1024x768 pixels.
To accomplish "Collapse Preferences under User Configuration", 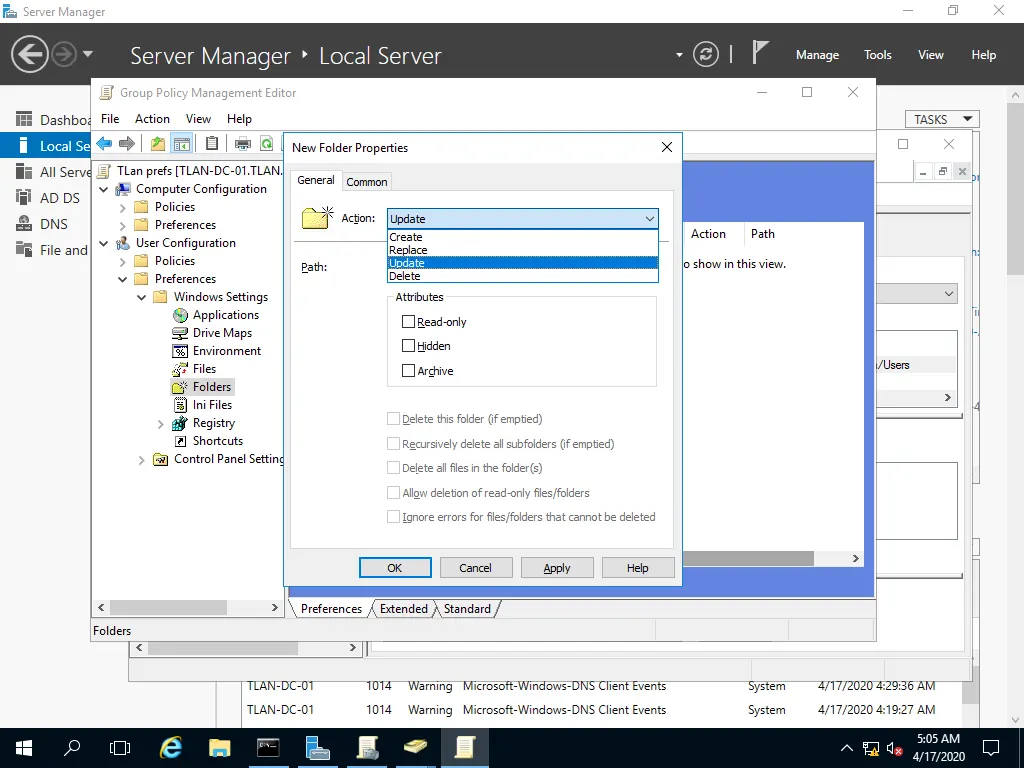I will pyautogui.click(x=123, y=280).
